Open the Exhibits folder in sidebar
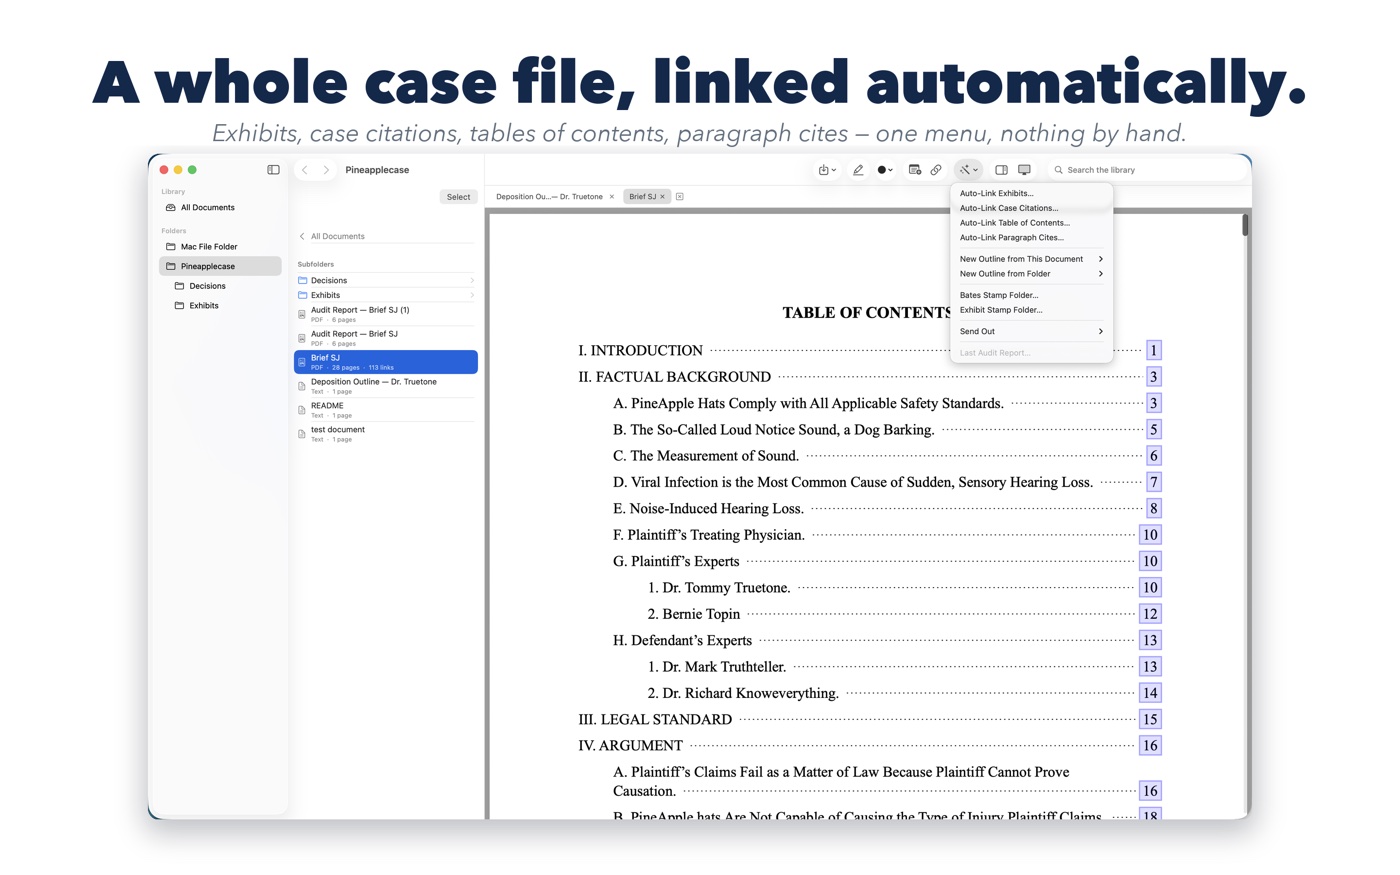Screen dimensions: 1400x875 click(220, 306)
